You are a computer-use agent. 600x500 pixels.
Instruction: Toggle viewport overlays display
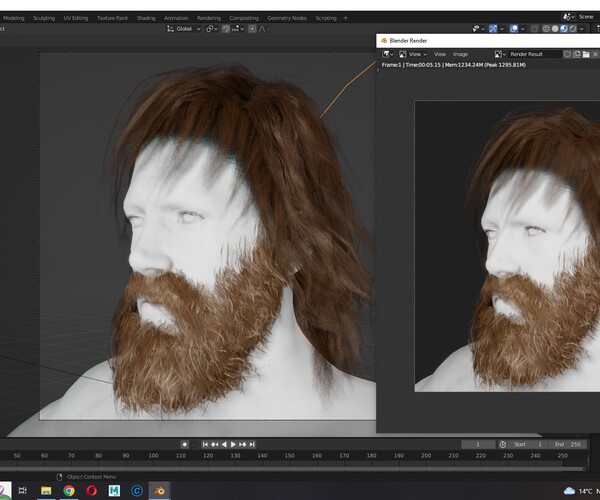[x=514, y=29]
